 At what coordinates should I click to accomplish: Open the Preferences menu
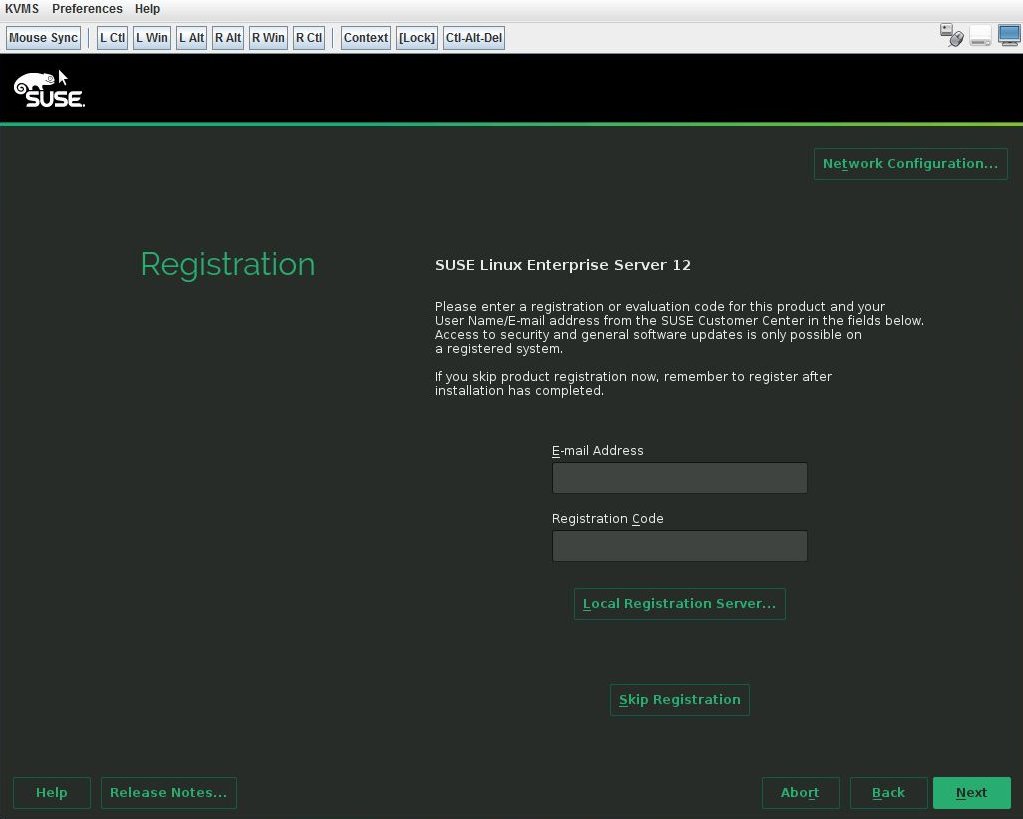coord(87,8)
